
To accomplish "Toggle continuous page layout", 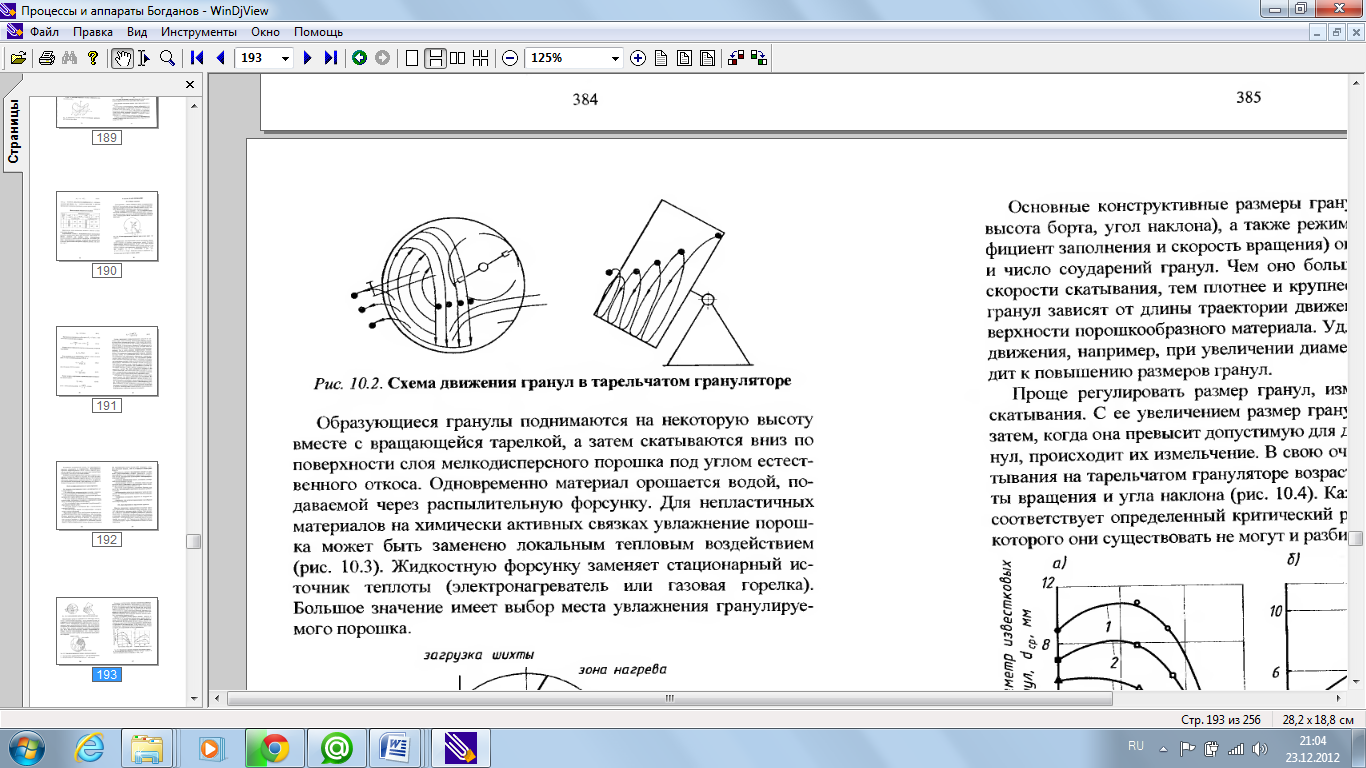I will (435, 58).
